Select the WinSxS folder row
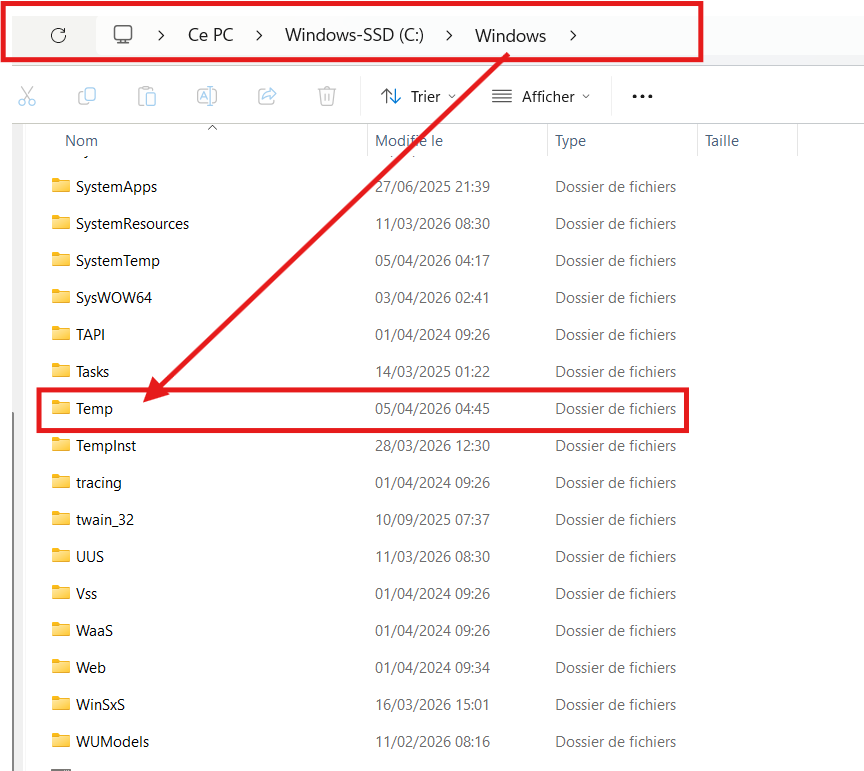 click(x=100, y=705)
